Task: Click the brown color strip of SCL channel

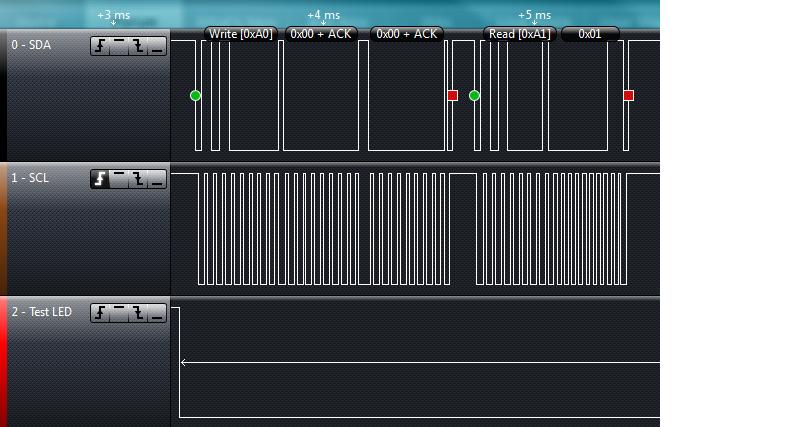Action: click(x=3, y=229)
